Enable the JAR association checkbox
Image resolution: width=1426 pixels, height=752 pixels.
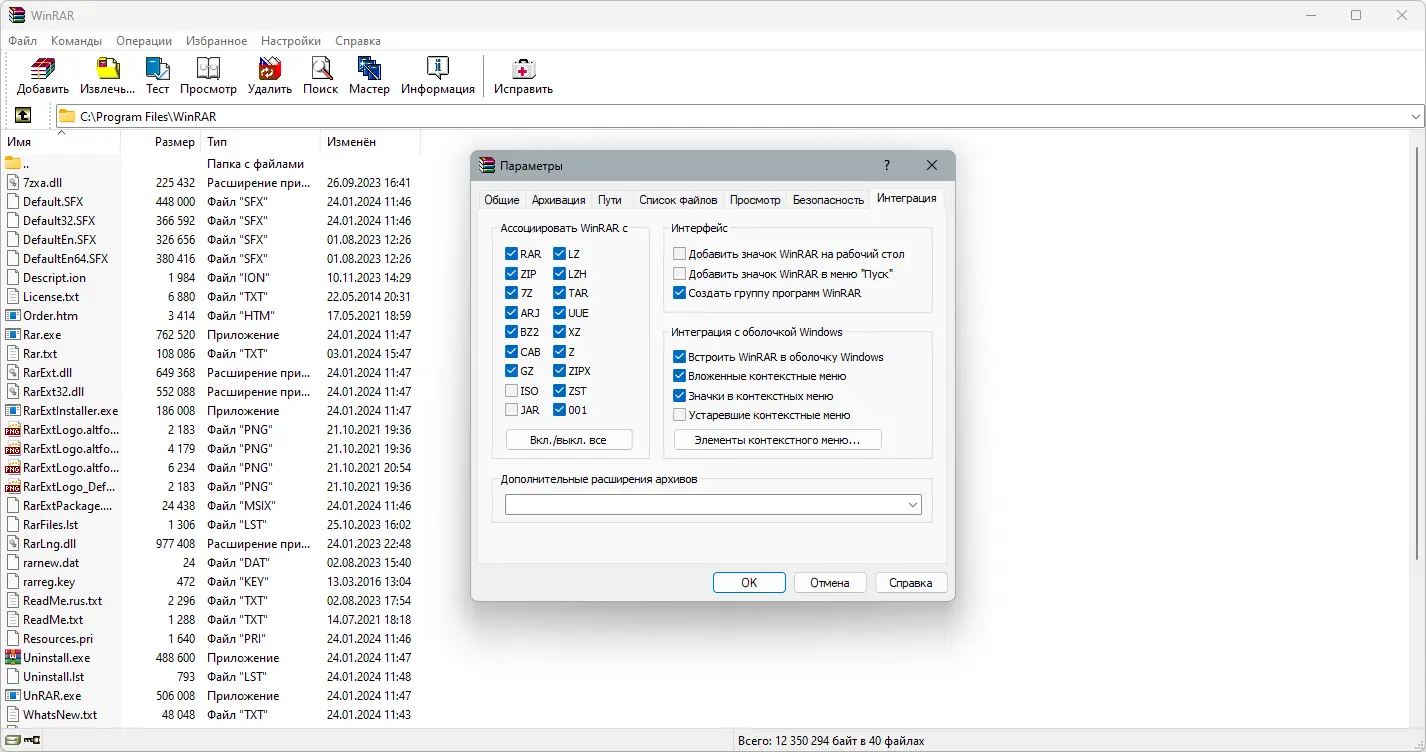(511, 410)
